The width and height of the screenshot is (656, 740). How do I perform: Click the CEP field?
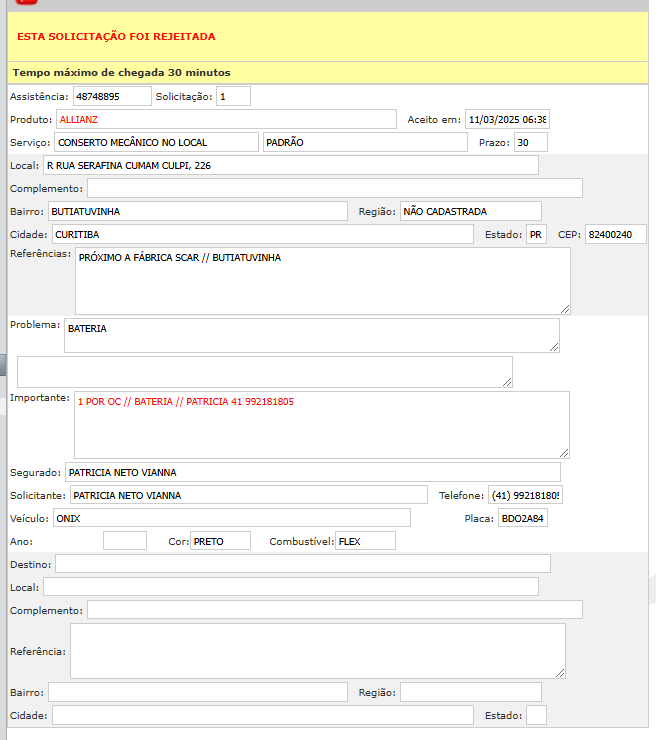[x=615, y=234]
